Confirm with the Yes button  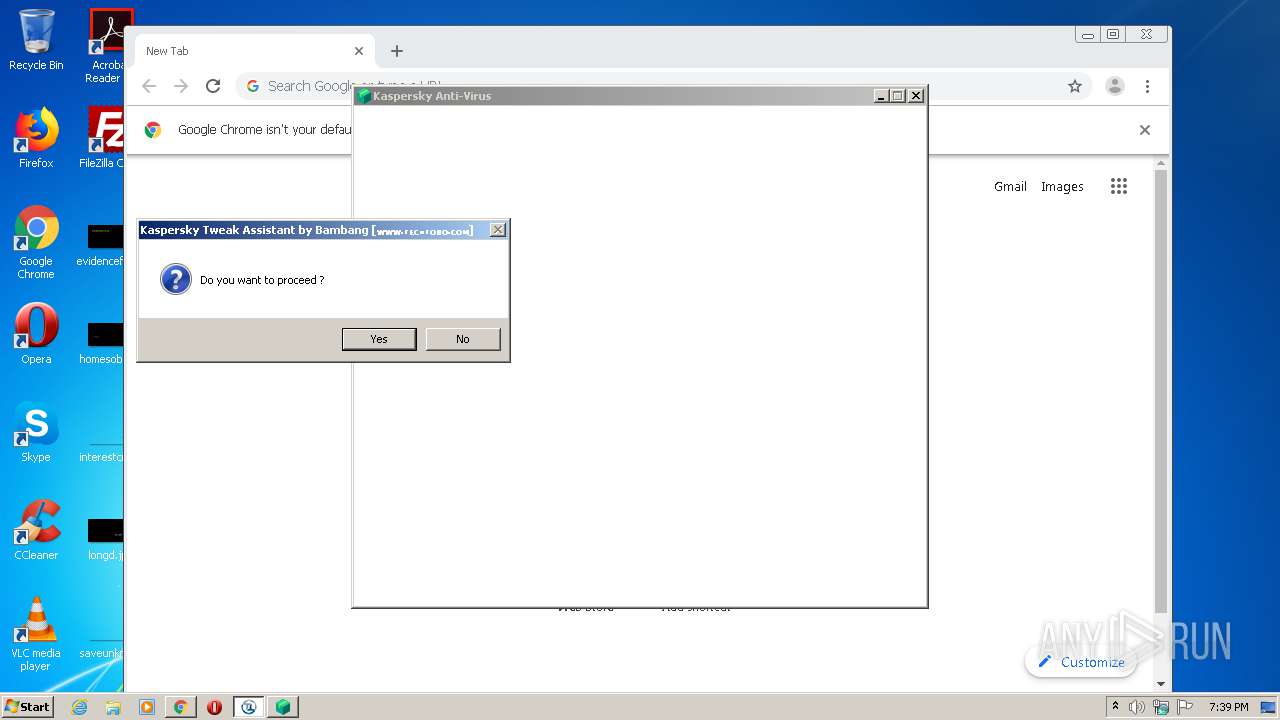click(379, 339)
